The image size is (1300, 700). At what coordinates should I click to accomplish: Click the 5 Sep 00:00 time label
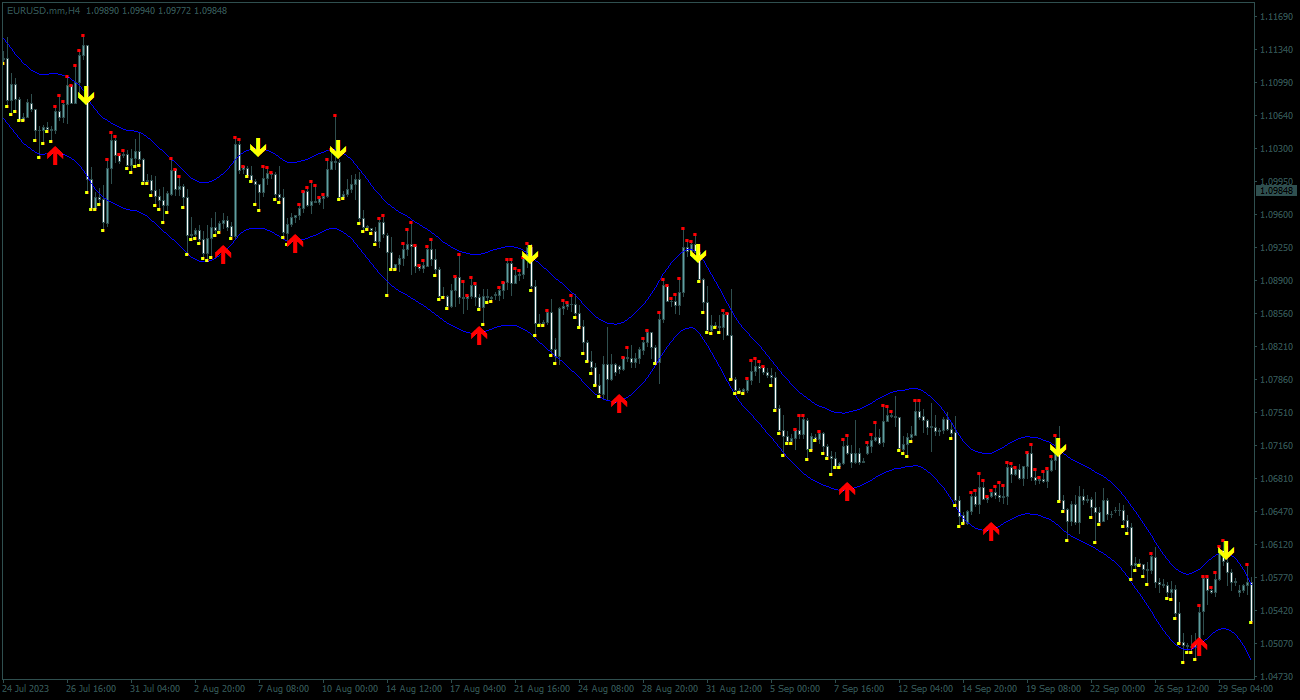pos(795,689)
